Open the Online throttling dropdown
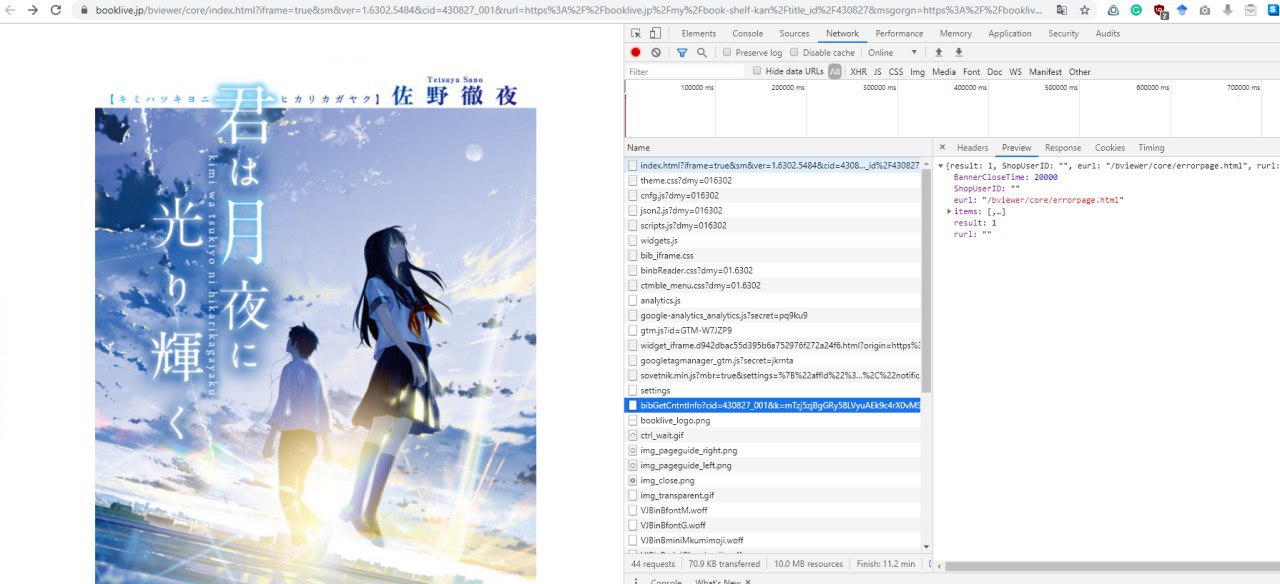This screenshot has width=1280, height=584. click(893, 52)
